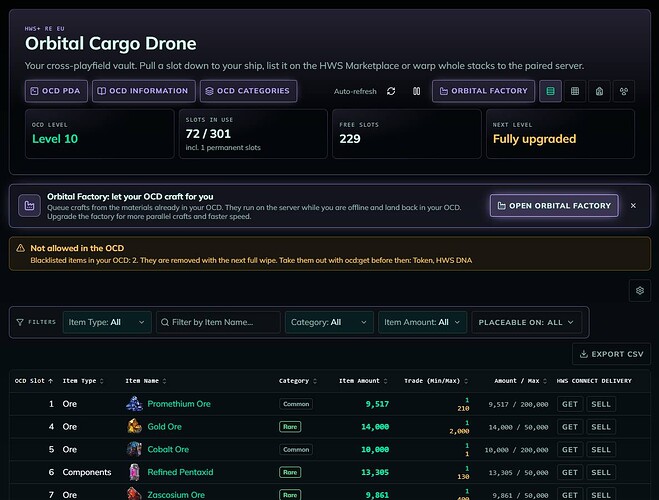Click the Level 10 OCD level value

click(55, 139)
